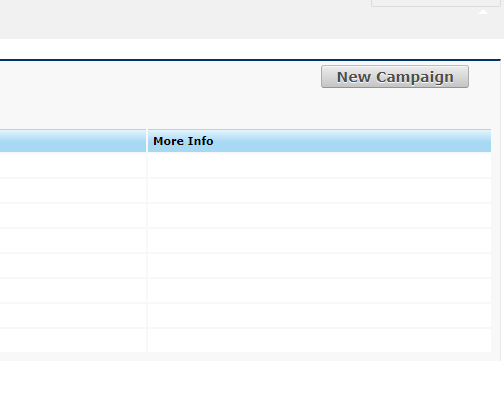The height and width of the screenshot is (418, 504).
Task: Click sixth row cell left of More Info
Action: 73,290
